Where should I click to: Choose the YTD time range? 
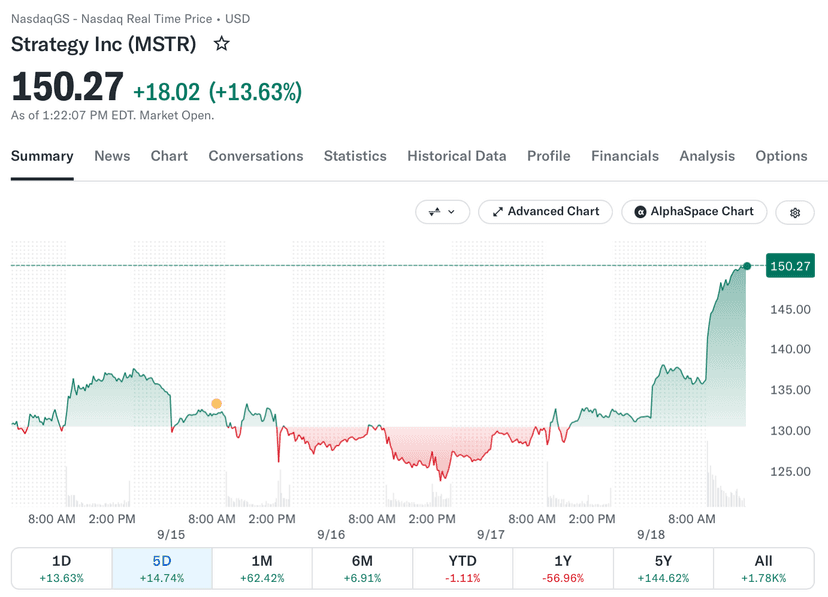(x=463, y=568)
